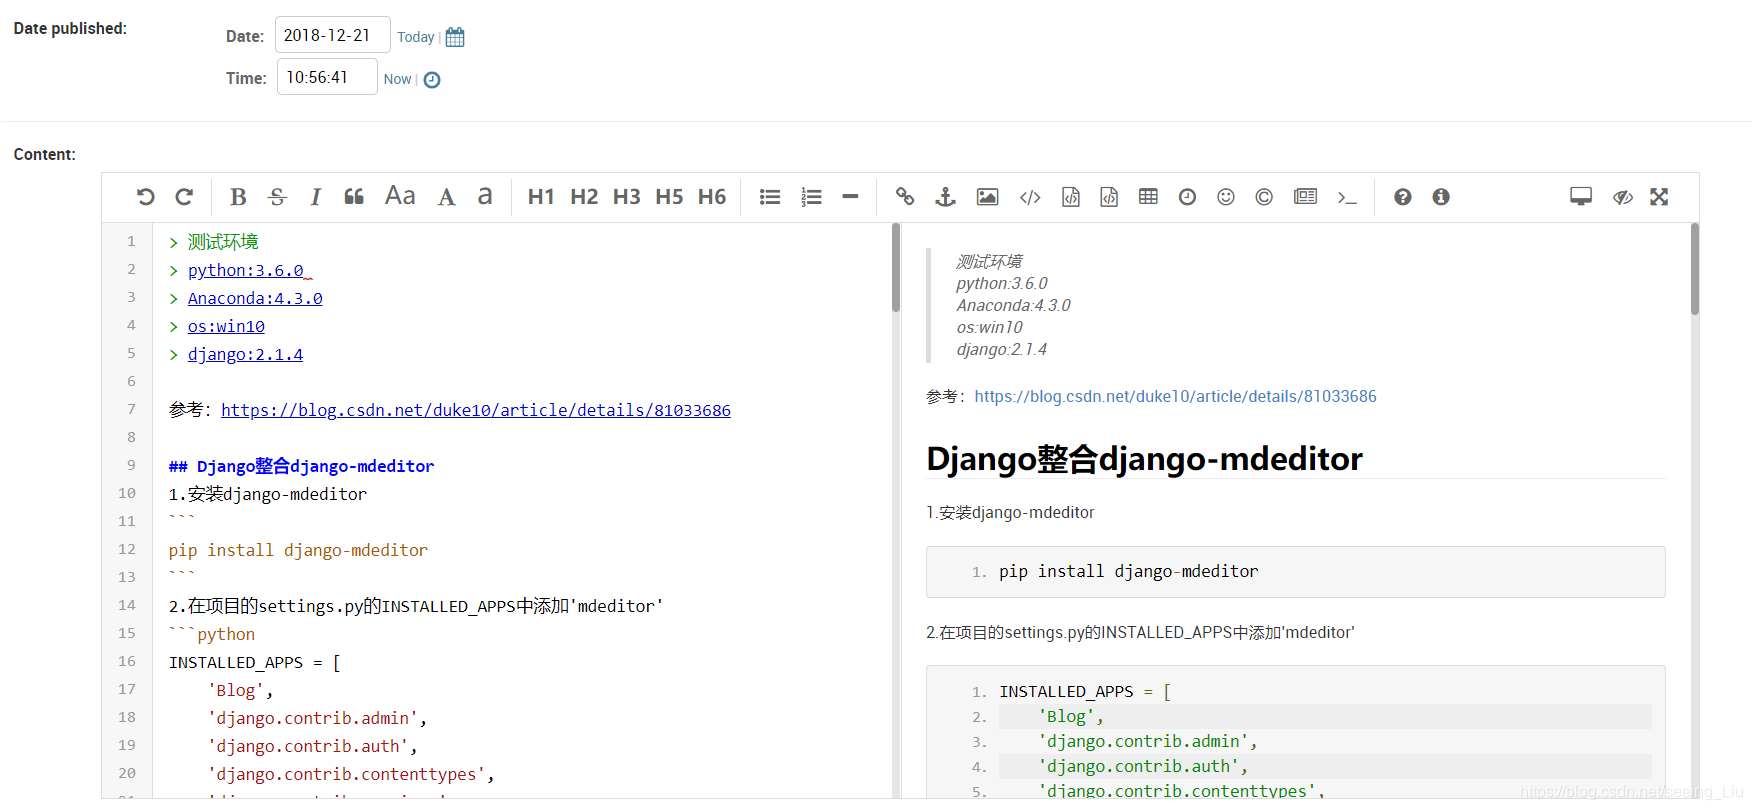This screenshot has height=810, width=1752.
Task: Convert selection to uppercase A
Action: tap(447, 197)
